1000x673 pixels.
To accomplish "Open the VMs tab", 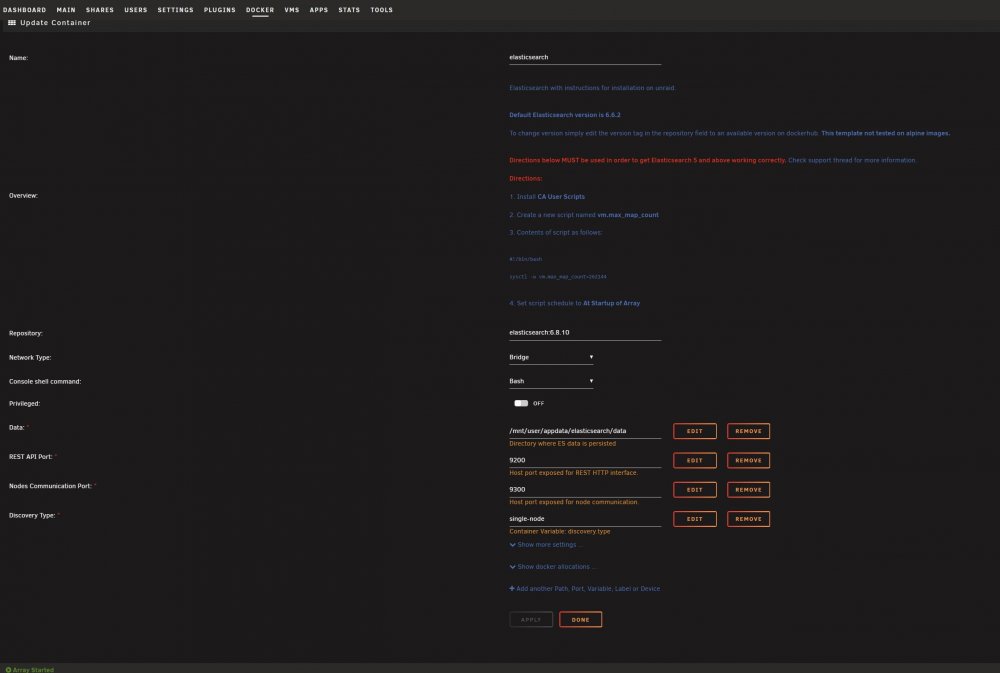I will click(x=291, y=10).
